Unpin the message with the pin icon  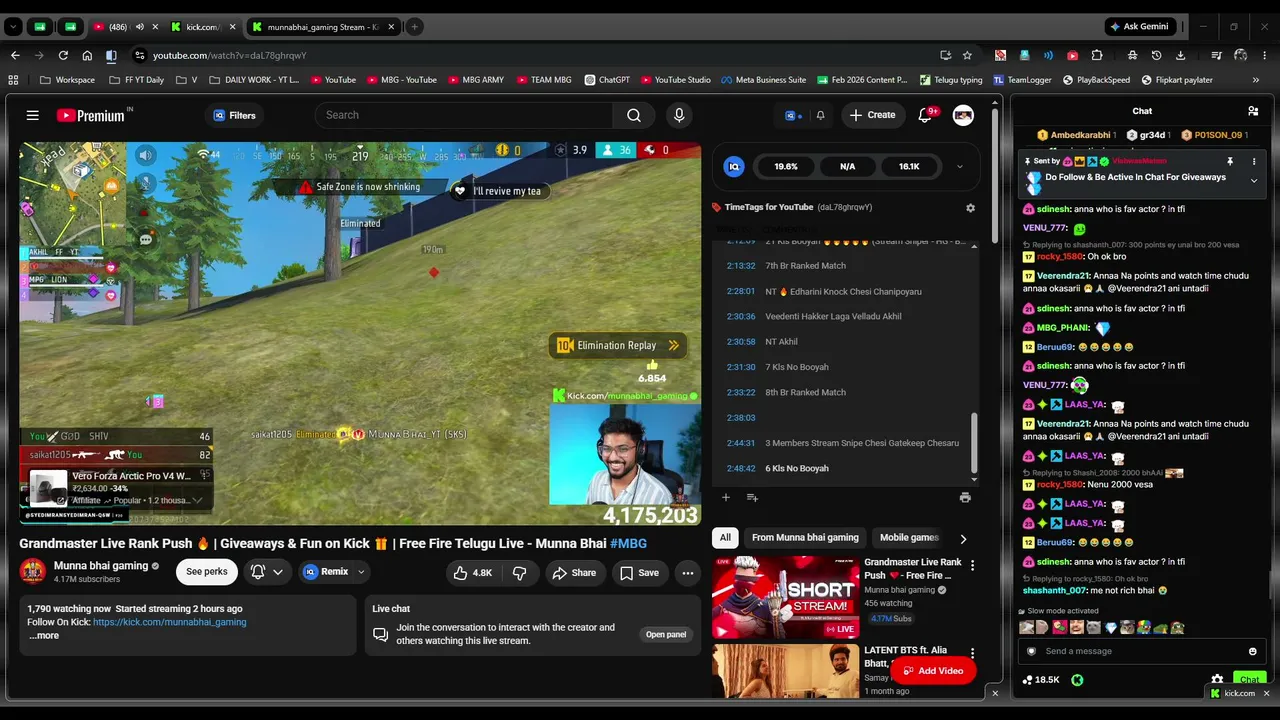pos(1230,161)
